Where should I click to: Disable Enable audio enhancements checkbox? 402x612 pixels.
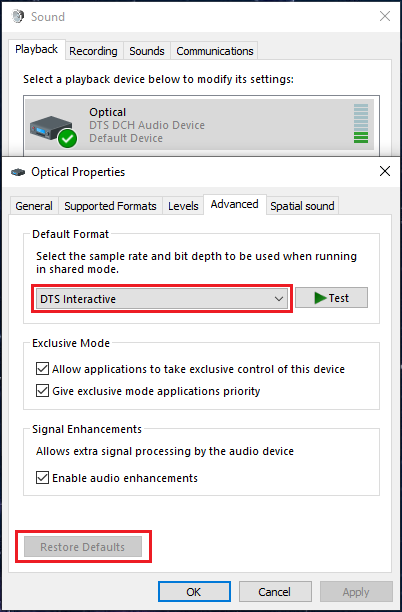pyautogui.click(x=42, y=478)
